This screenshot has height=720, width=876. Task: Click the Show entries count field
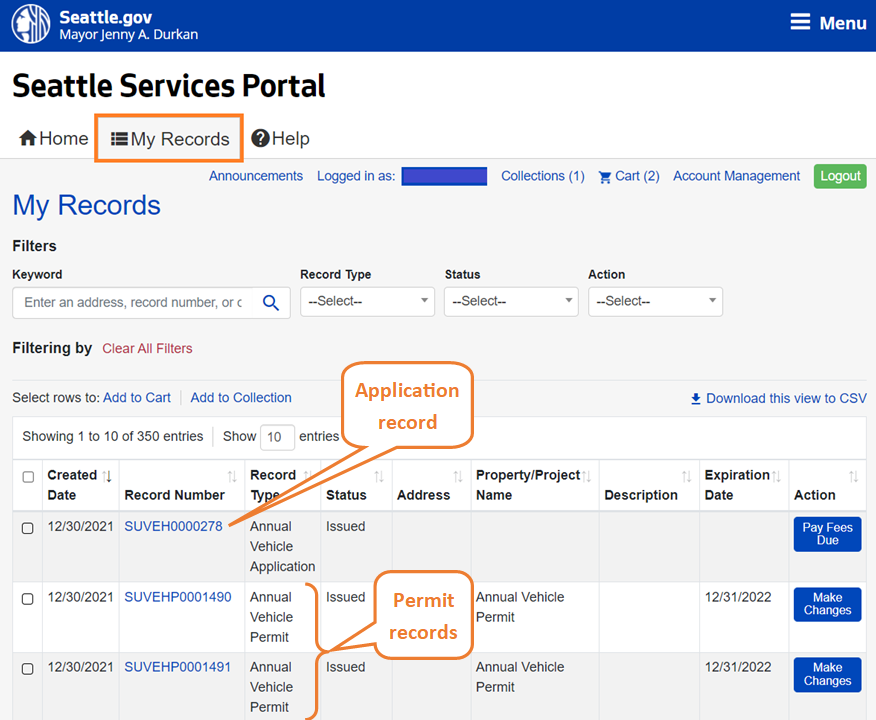[x=277, y=437]
